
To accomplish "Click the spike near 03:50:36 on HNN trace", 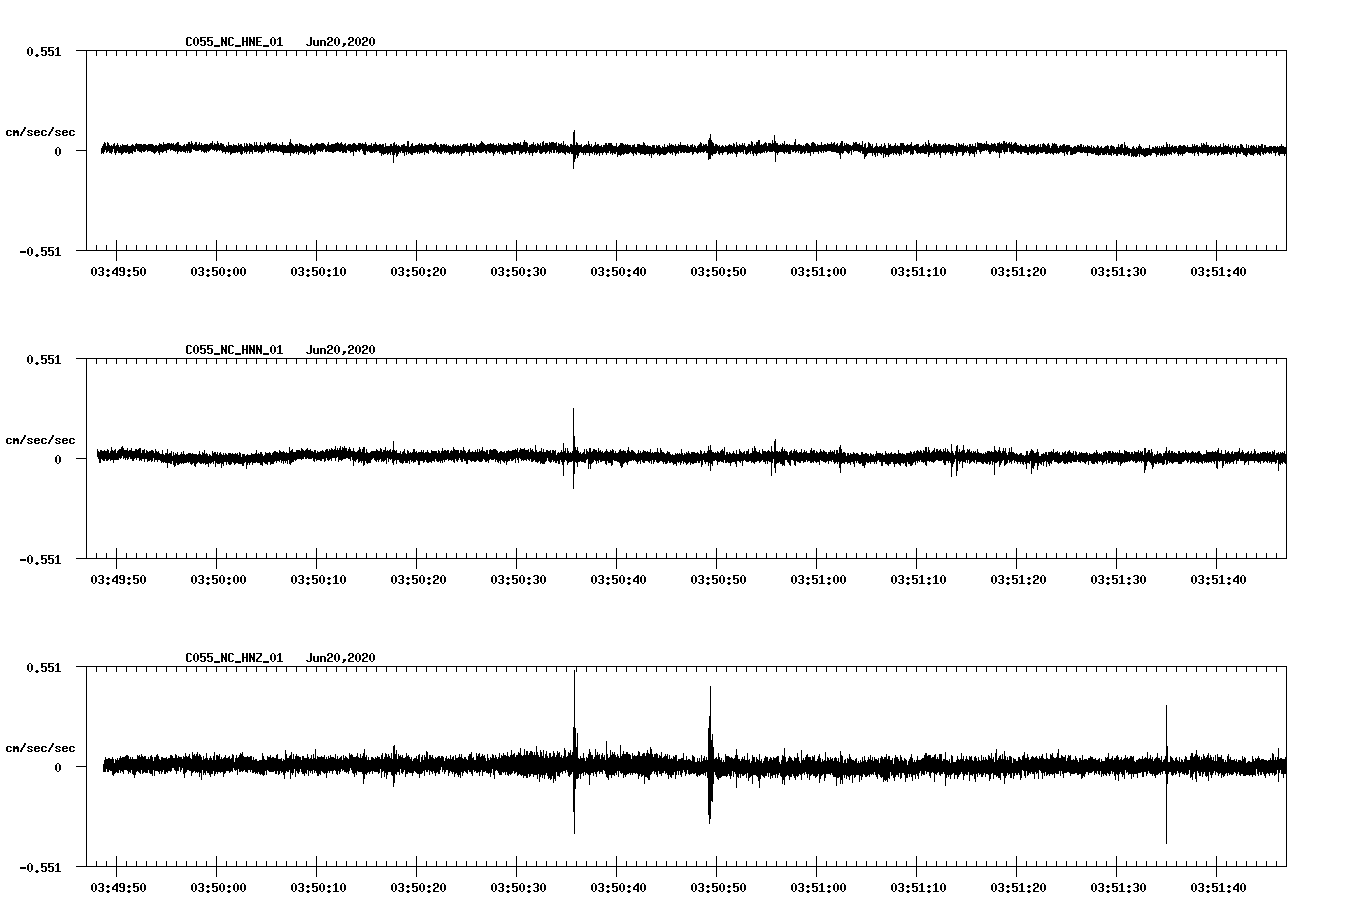I will (x=573, y=448).
